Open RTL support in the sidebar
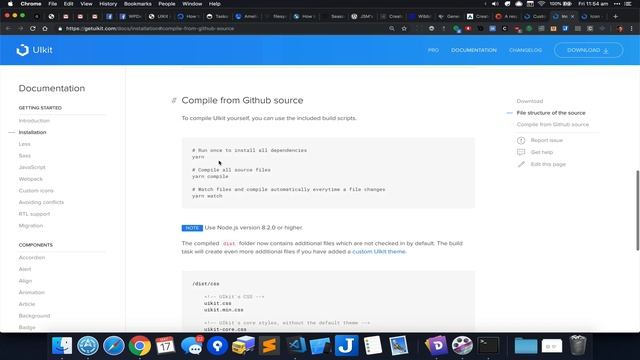This screenshot has height=360, width=640. click(34, 214)
